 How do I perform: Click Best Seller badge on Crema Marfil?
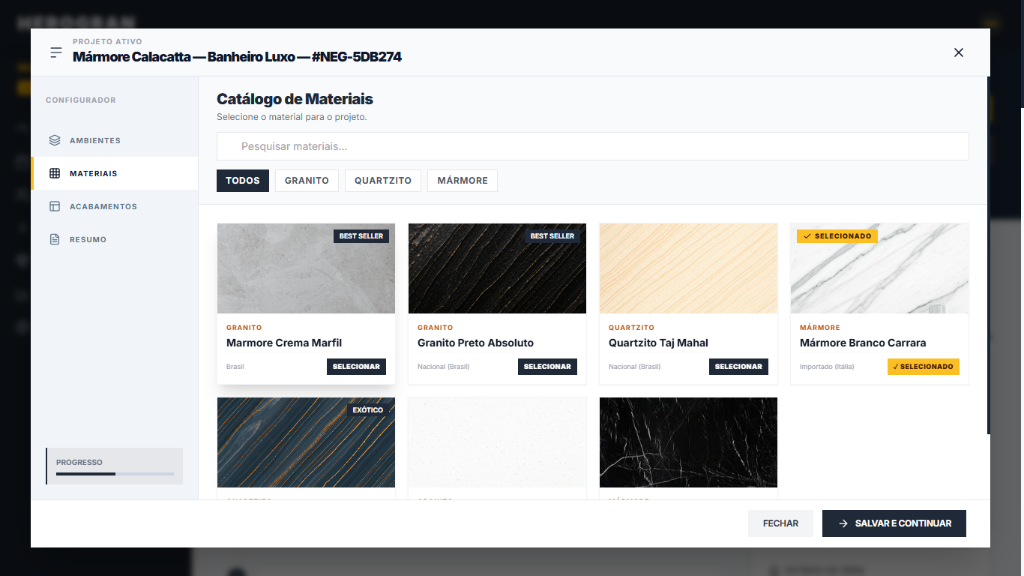click(x=361, y=236)
